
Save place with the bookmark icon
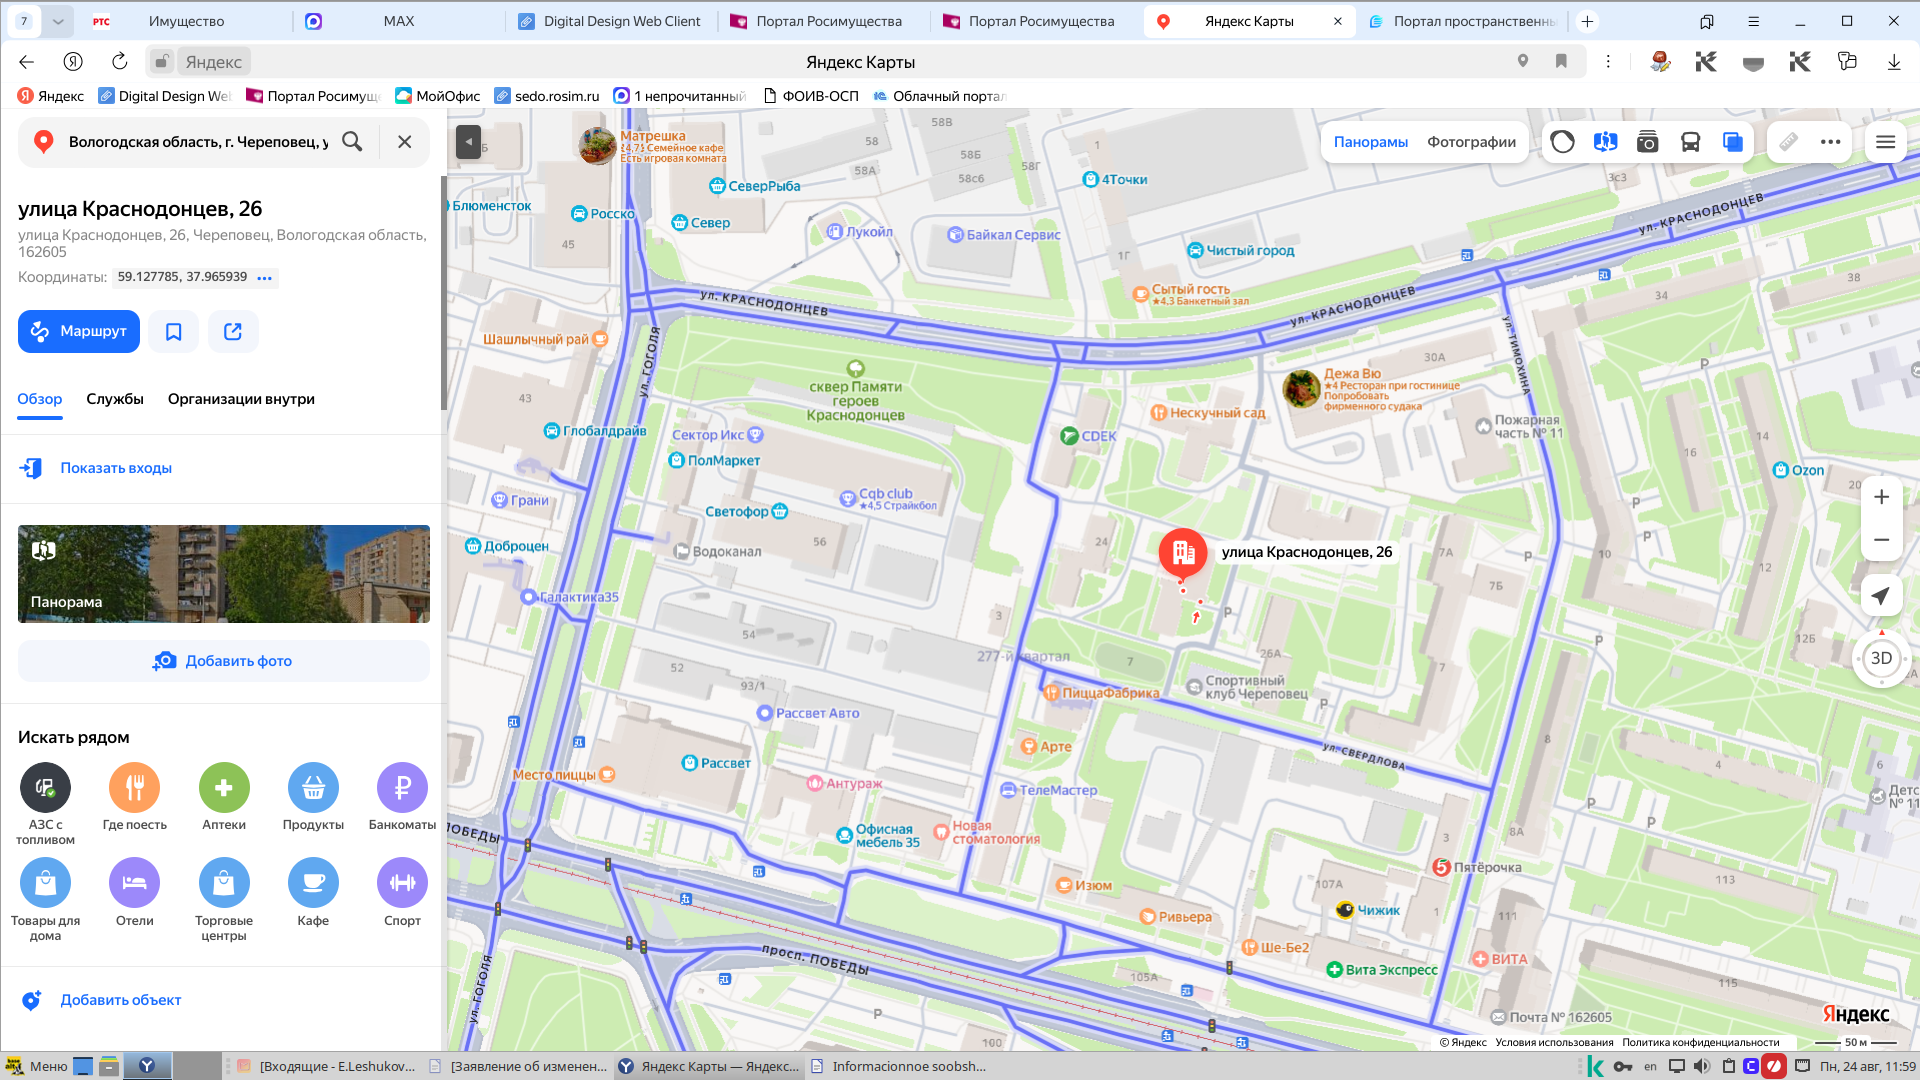[x=174, y=331]
